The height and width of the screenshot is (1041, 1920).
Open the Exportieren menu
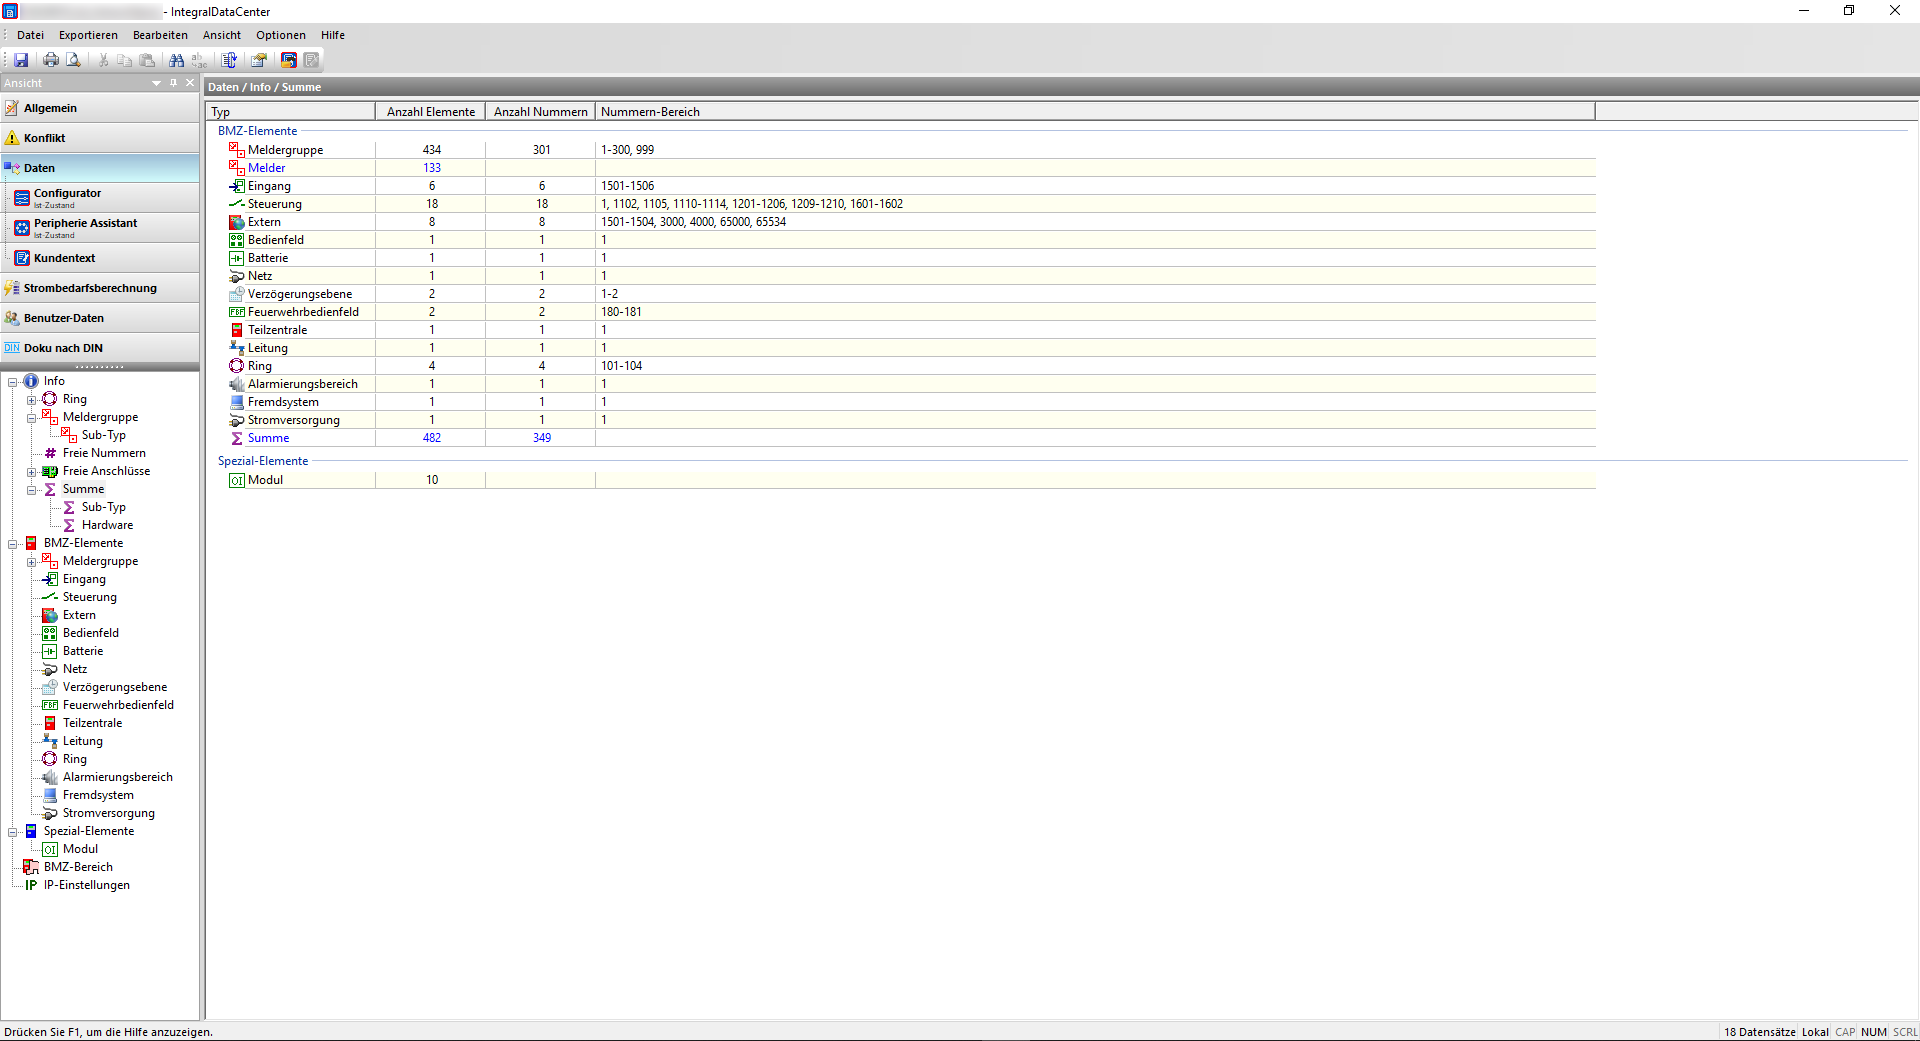88,35
